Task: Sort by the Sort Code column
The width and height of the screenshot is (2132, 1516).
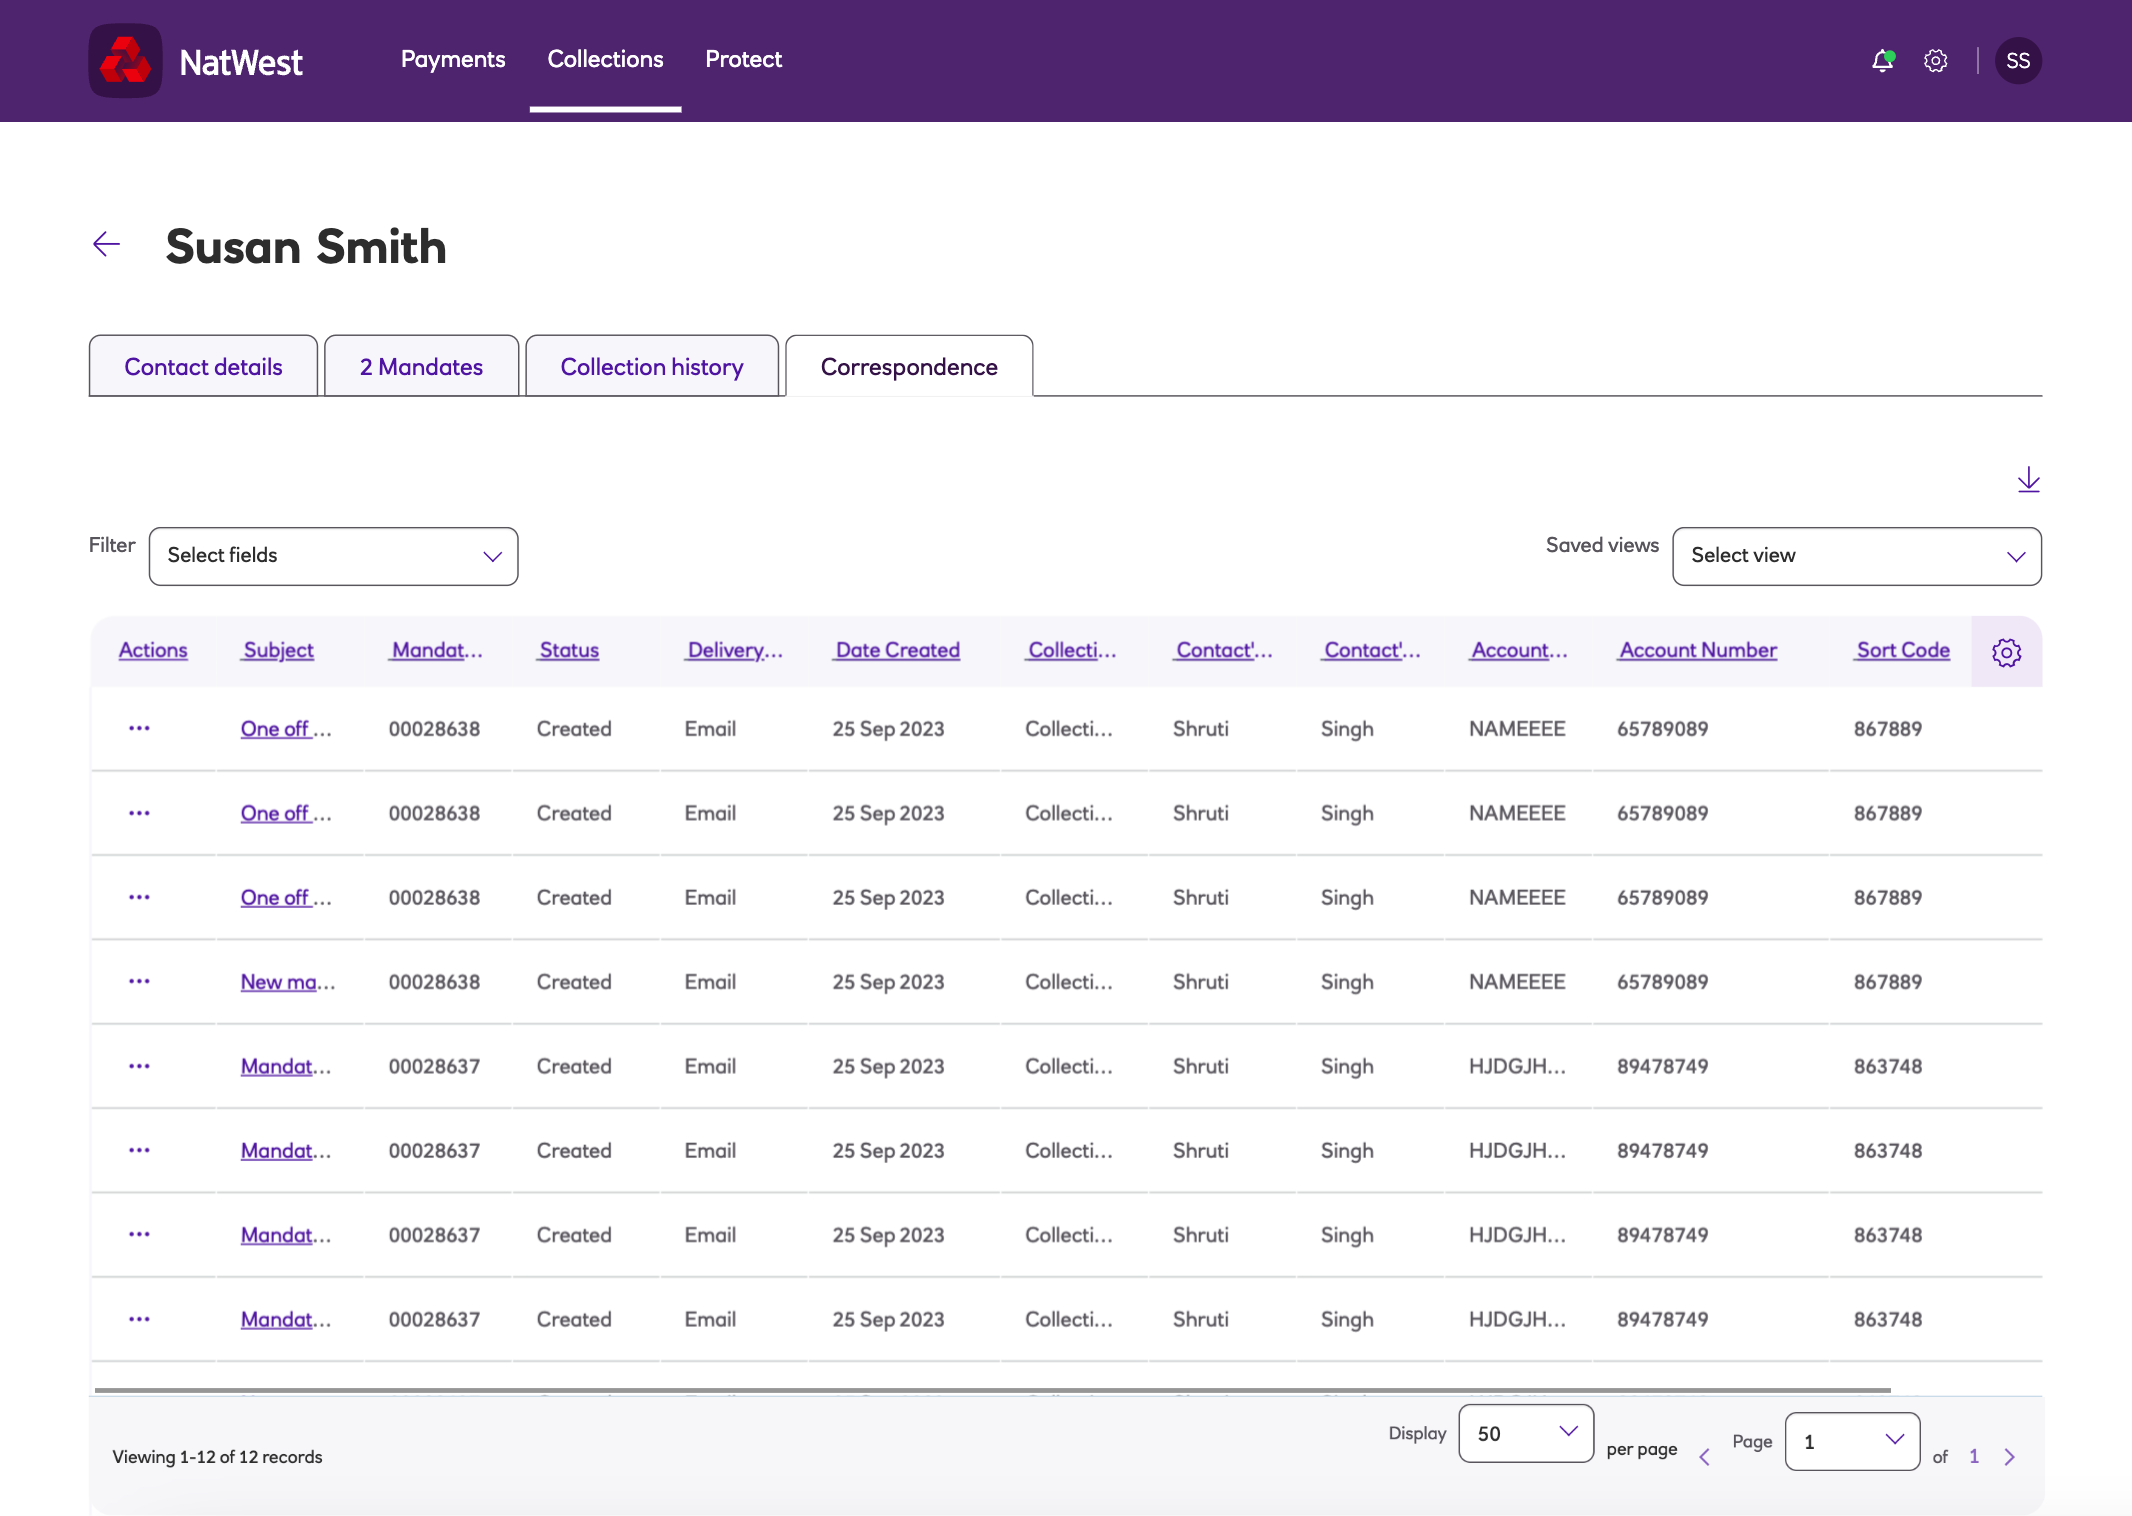Action: (x=1902, y=650)
